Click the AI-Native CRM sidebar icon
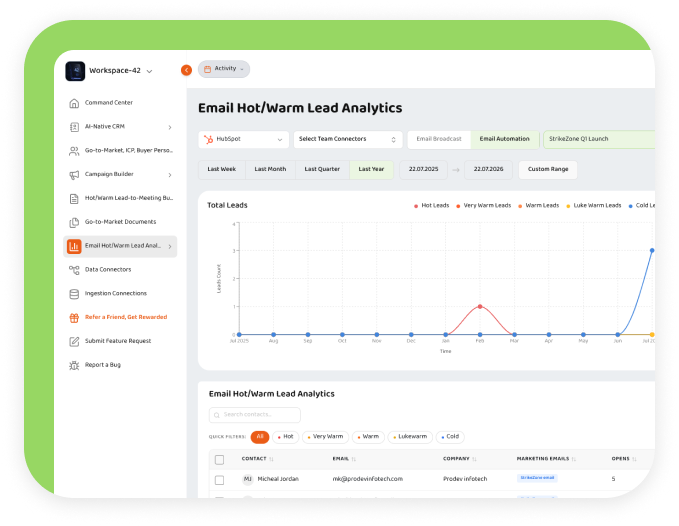Image resolution: width=679 pixels, height=526 pixels. (74, 127)
